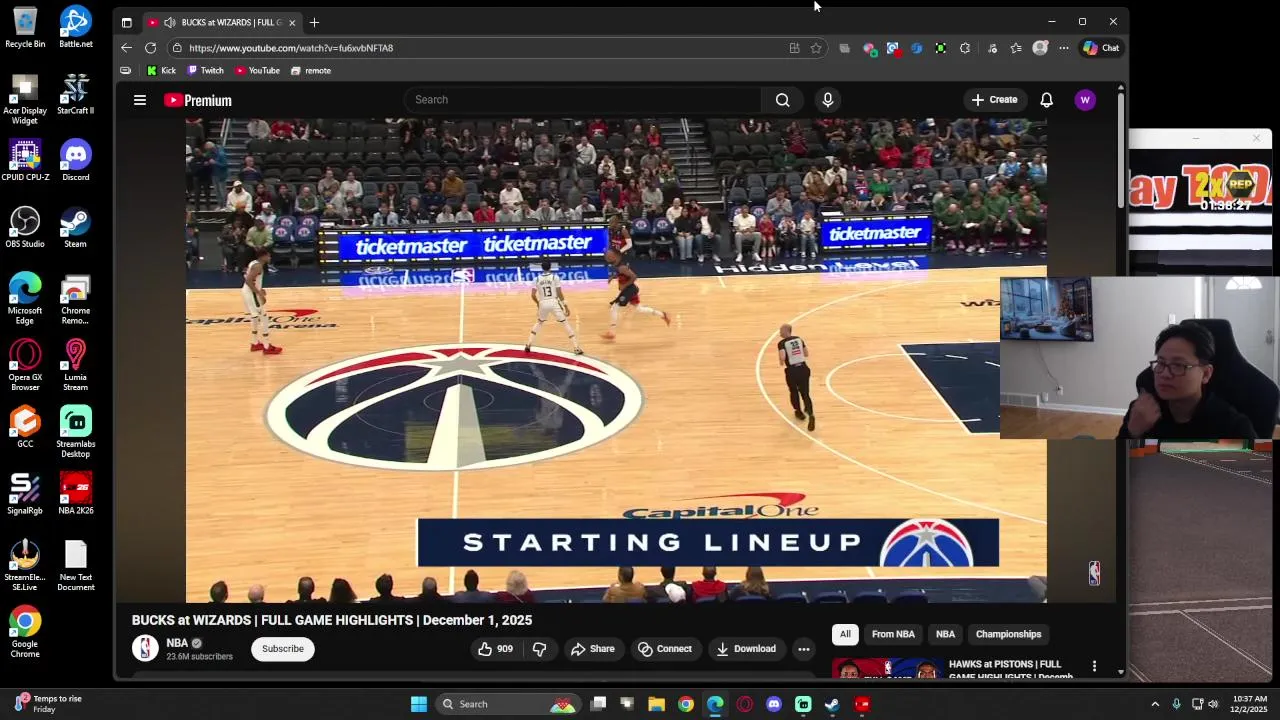Open Opera GX Browser shortcut
This screenshot has width=1280, height=720.
click(x=25, y=365)
